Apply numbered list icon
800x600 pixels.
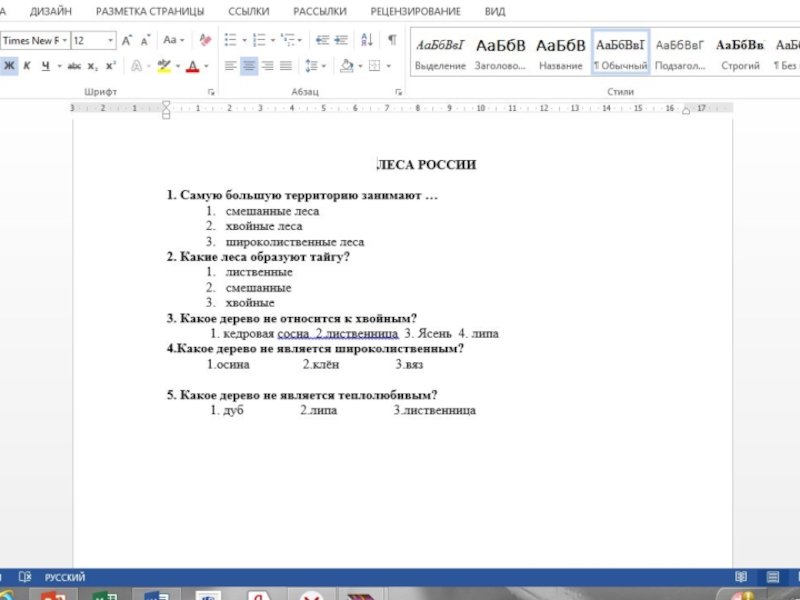pos(259,40)
